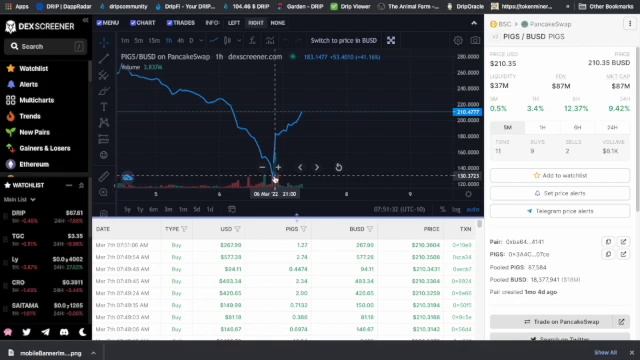The height and width of the screenshot is (360, 640).
Task: Toggle percent scale on chart
Action: click(x=443, y=209)
